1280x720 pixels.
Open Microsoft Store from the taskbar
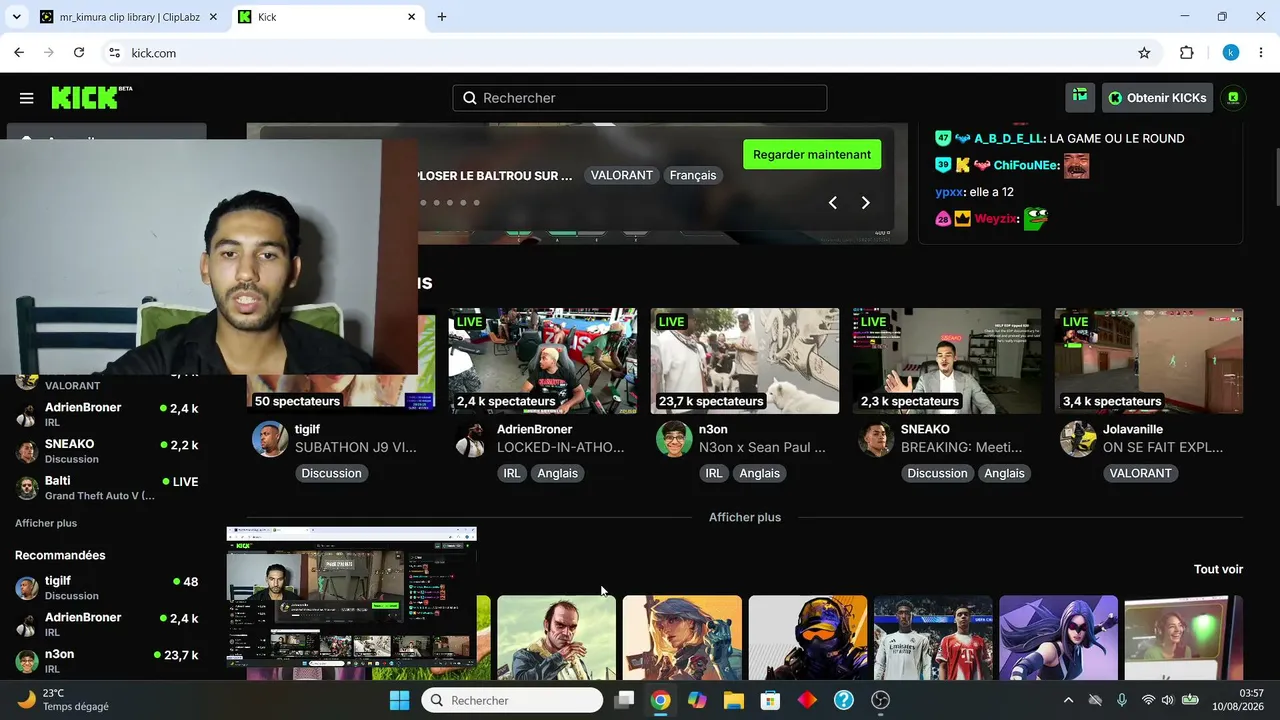[x=770, y=700]
